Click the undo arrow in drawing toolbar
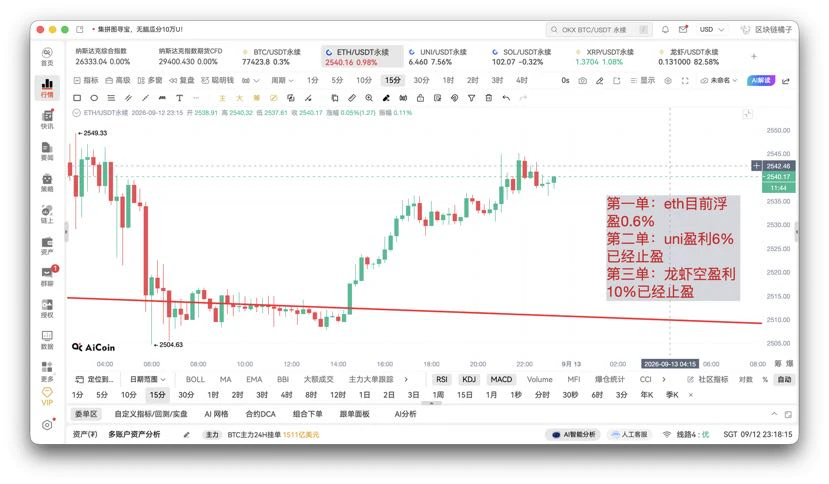 pyautogui.click(x=506, y=98)
